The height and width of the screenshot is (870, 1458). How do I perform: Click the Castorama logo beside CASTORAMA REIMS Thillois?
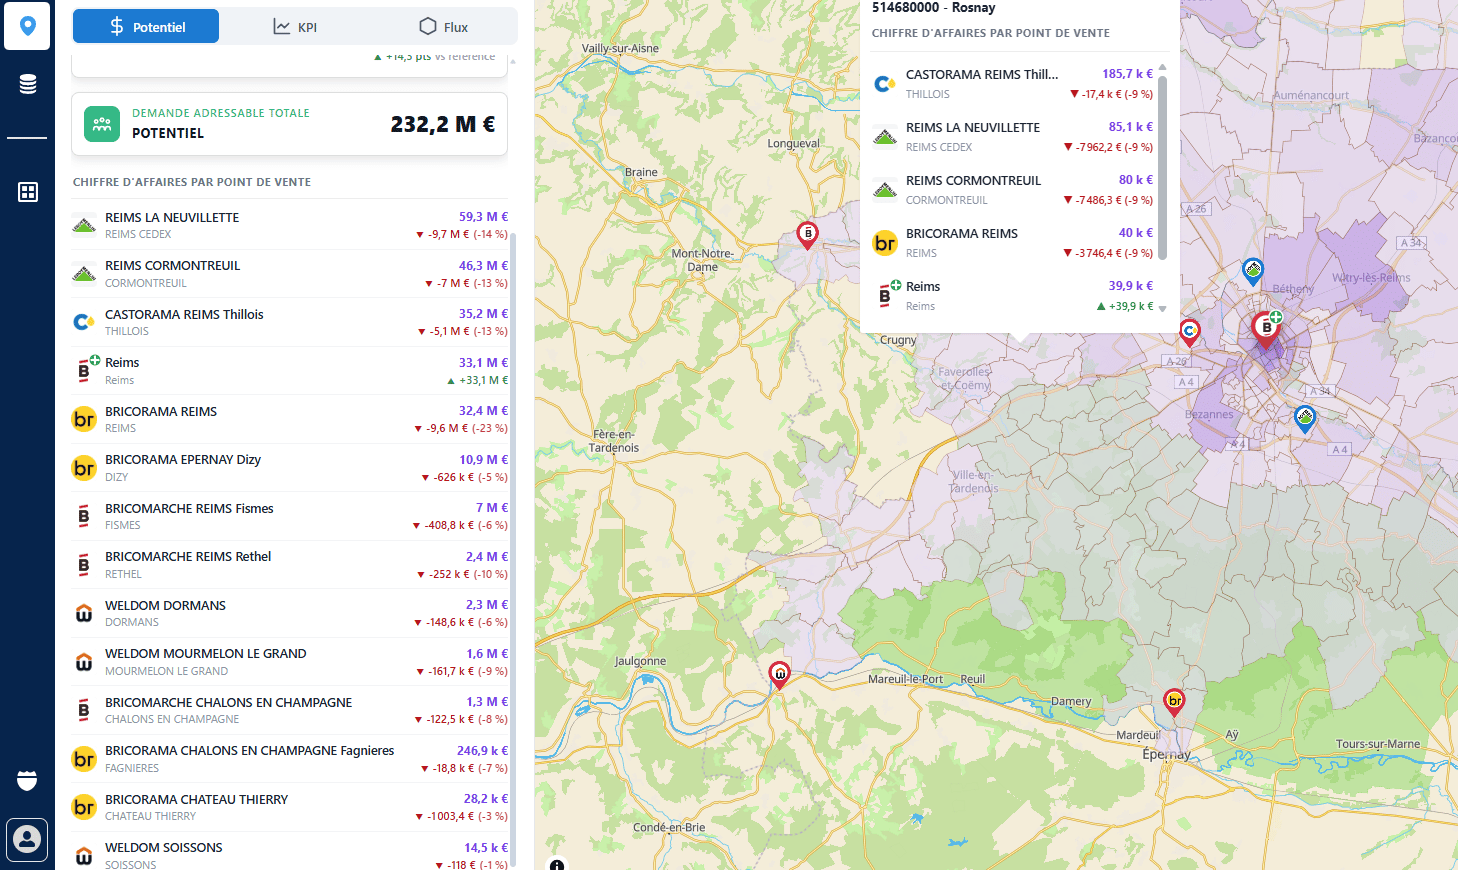click(84, 322)
